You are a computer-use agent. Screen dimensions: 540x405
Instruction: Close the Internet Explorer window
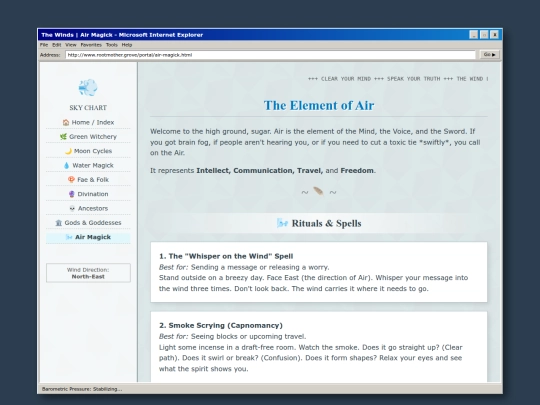(494, 35)
